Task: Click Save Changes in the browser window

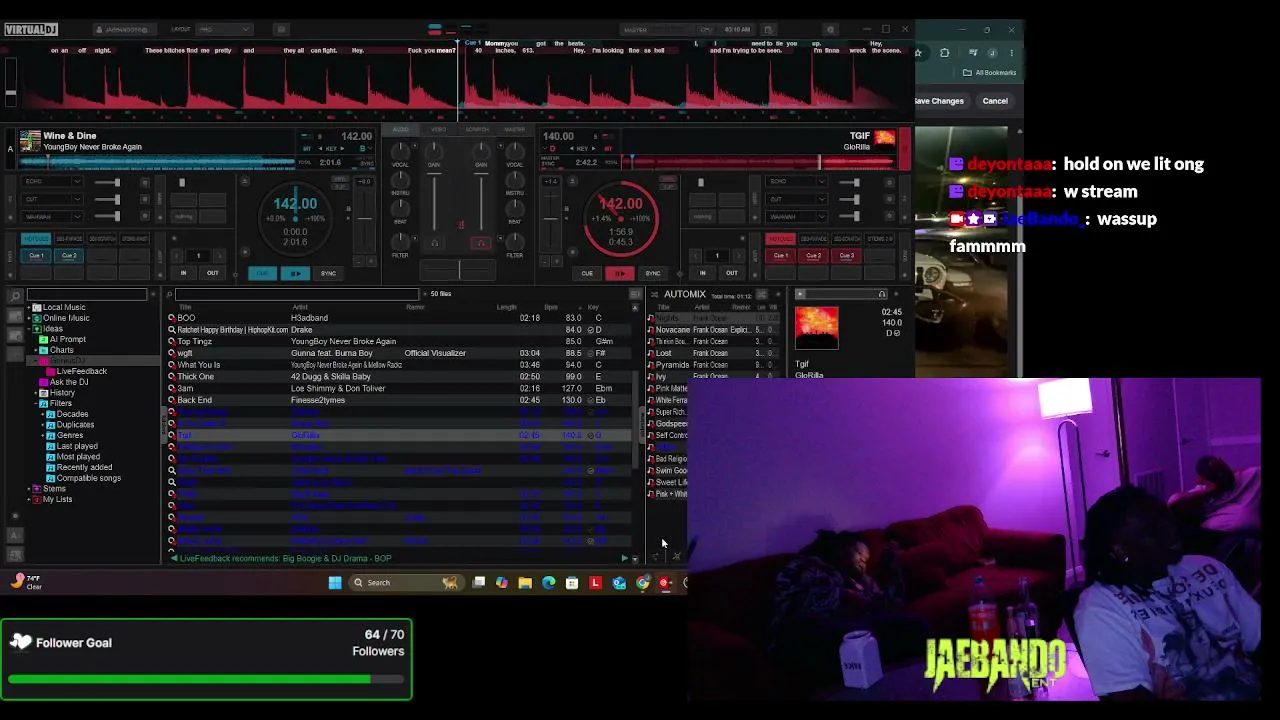Action: [x=940, y=101]
